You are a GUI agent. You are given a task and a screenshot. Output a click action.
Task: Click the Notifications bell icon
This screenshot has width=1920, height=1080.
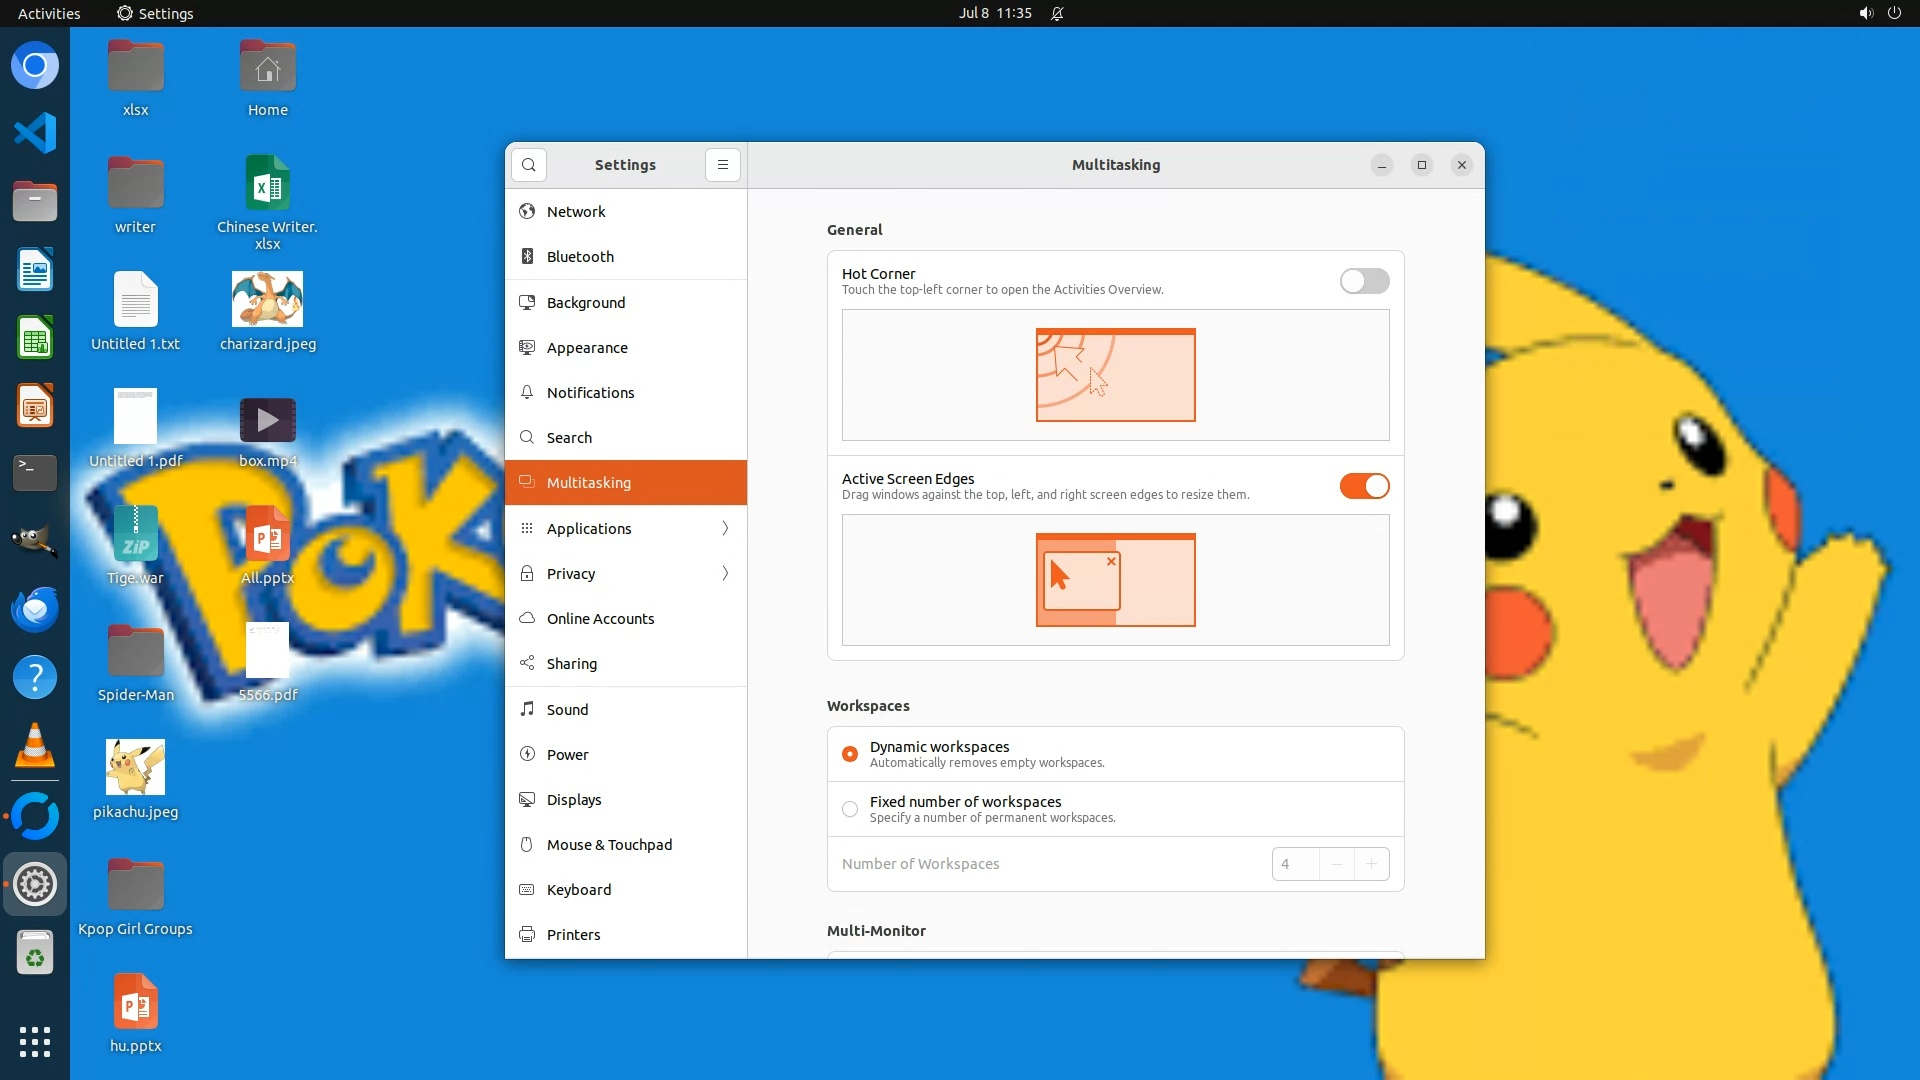(527, 393)
